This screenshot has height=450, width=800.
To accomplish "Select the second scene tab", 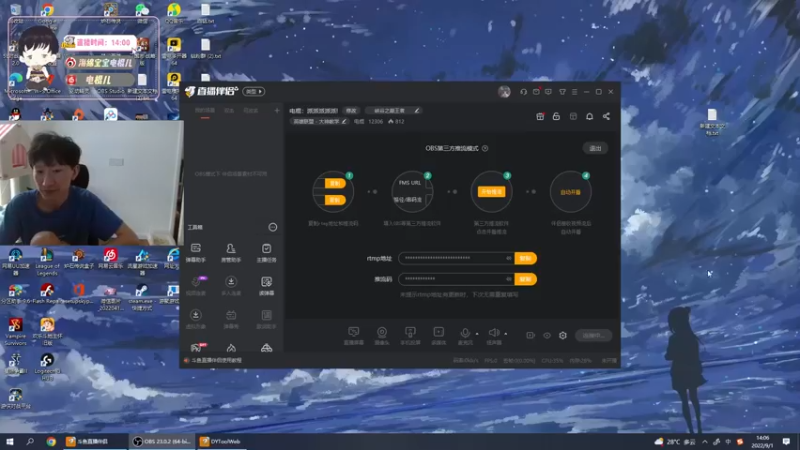I will (x=230, y=111).
